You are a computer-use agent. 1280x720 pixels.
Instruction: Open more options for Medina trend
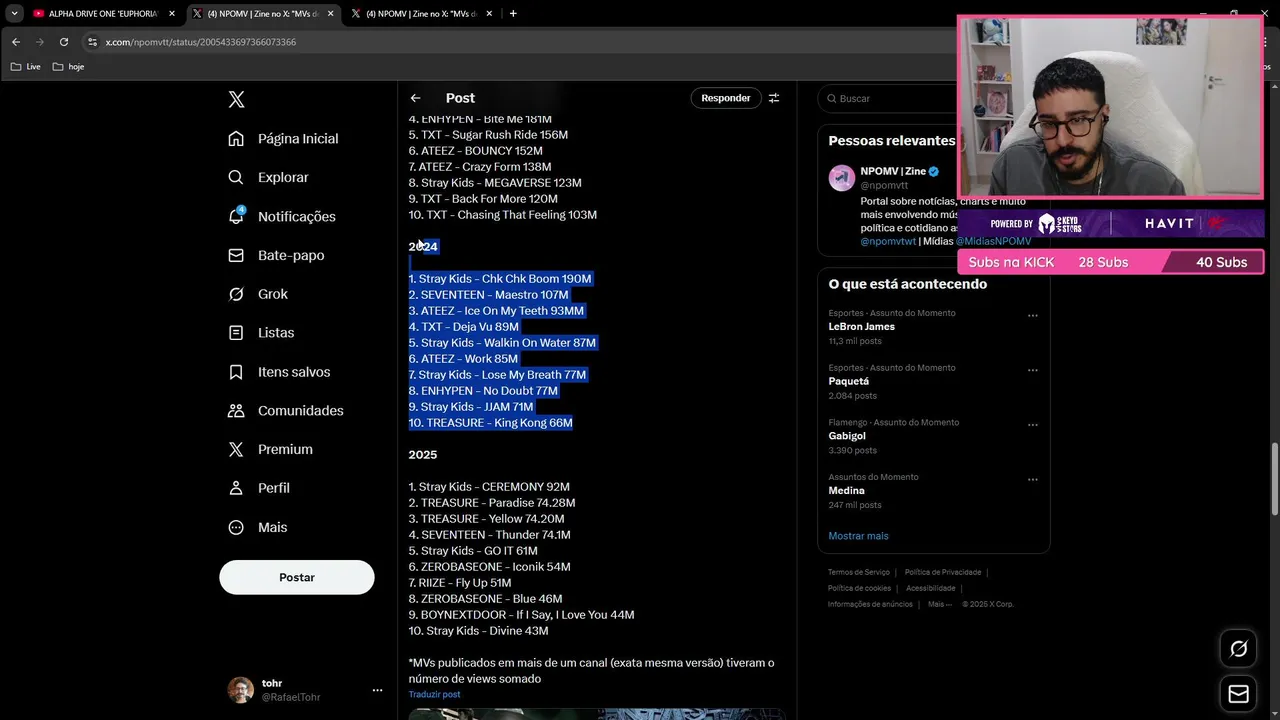click(1033, 480)
